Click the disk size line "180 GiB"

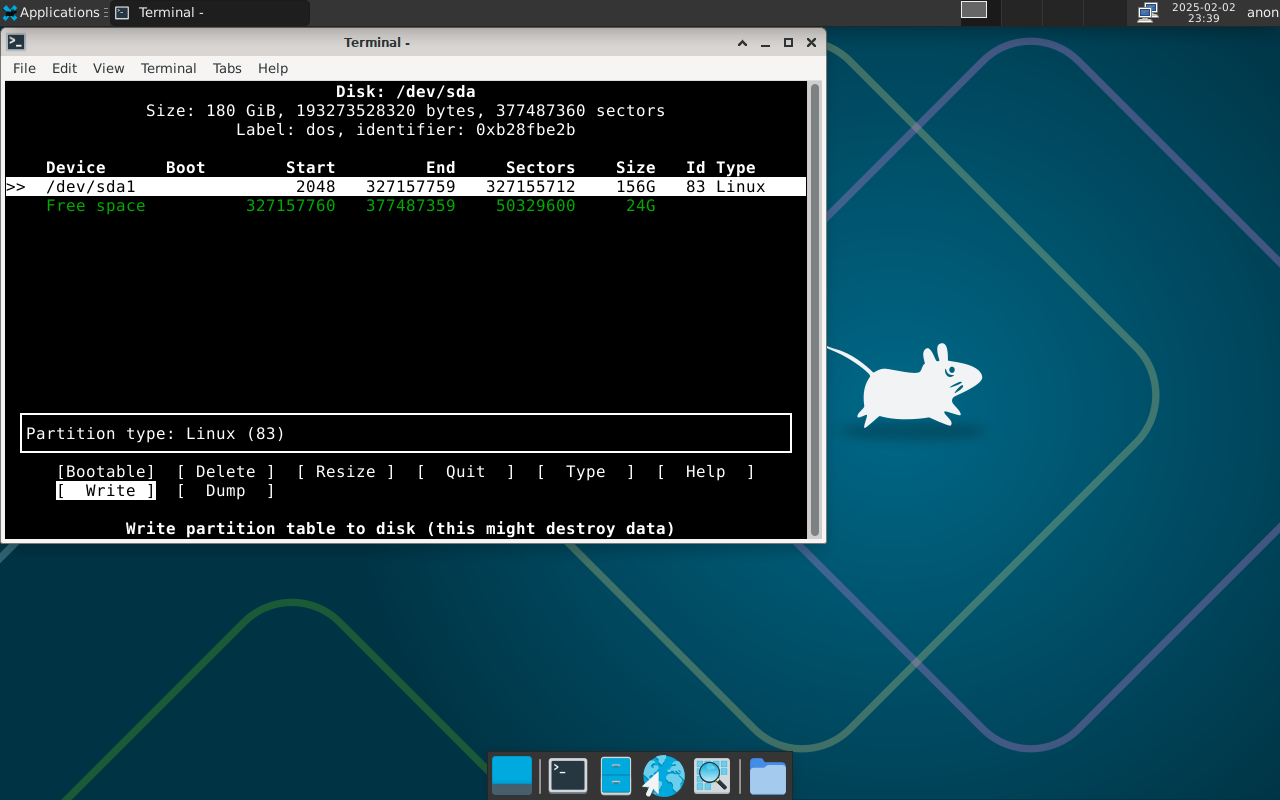pyautogui.click(x=406, y=111)
